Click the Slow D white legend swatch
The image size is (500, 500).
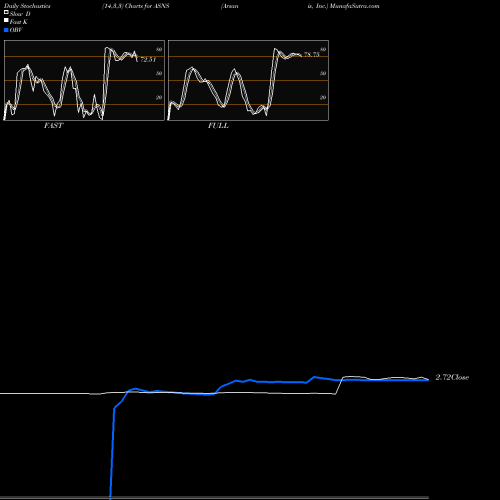pyautogui.click(x=6, y=12)
